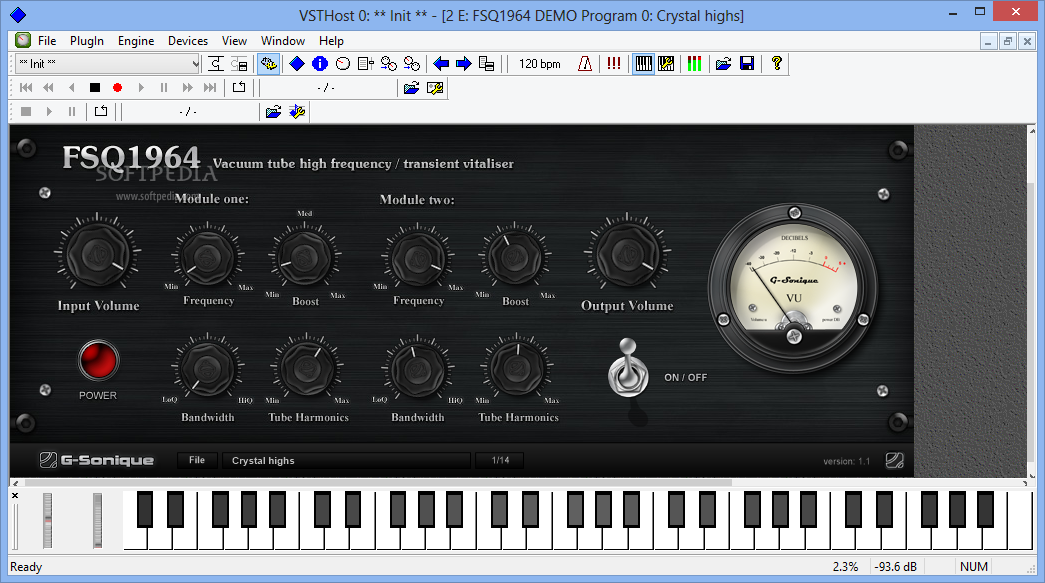This screenshot has width=1045, height=583.
Task: Go to previous plugin with left blue arrow
Action: point(441,64)
